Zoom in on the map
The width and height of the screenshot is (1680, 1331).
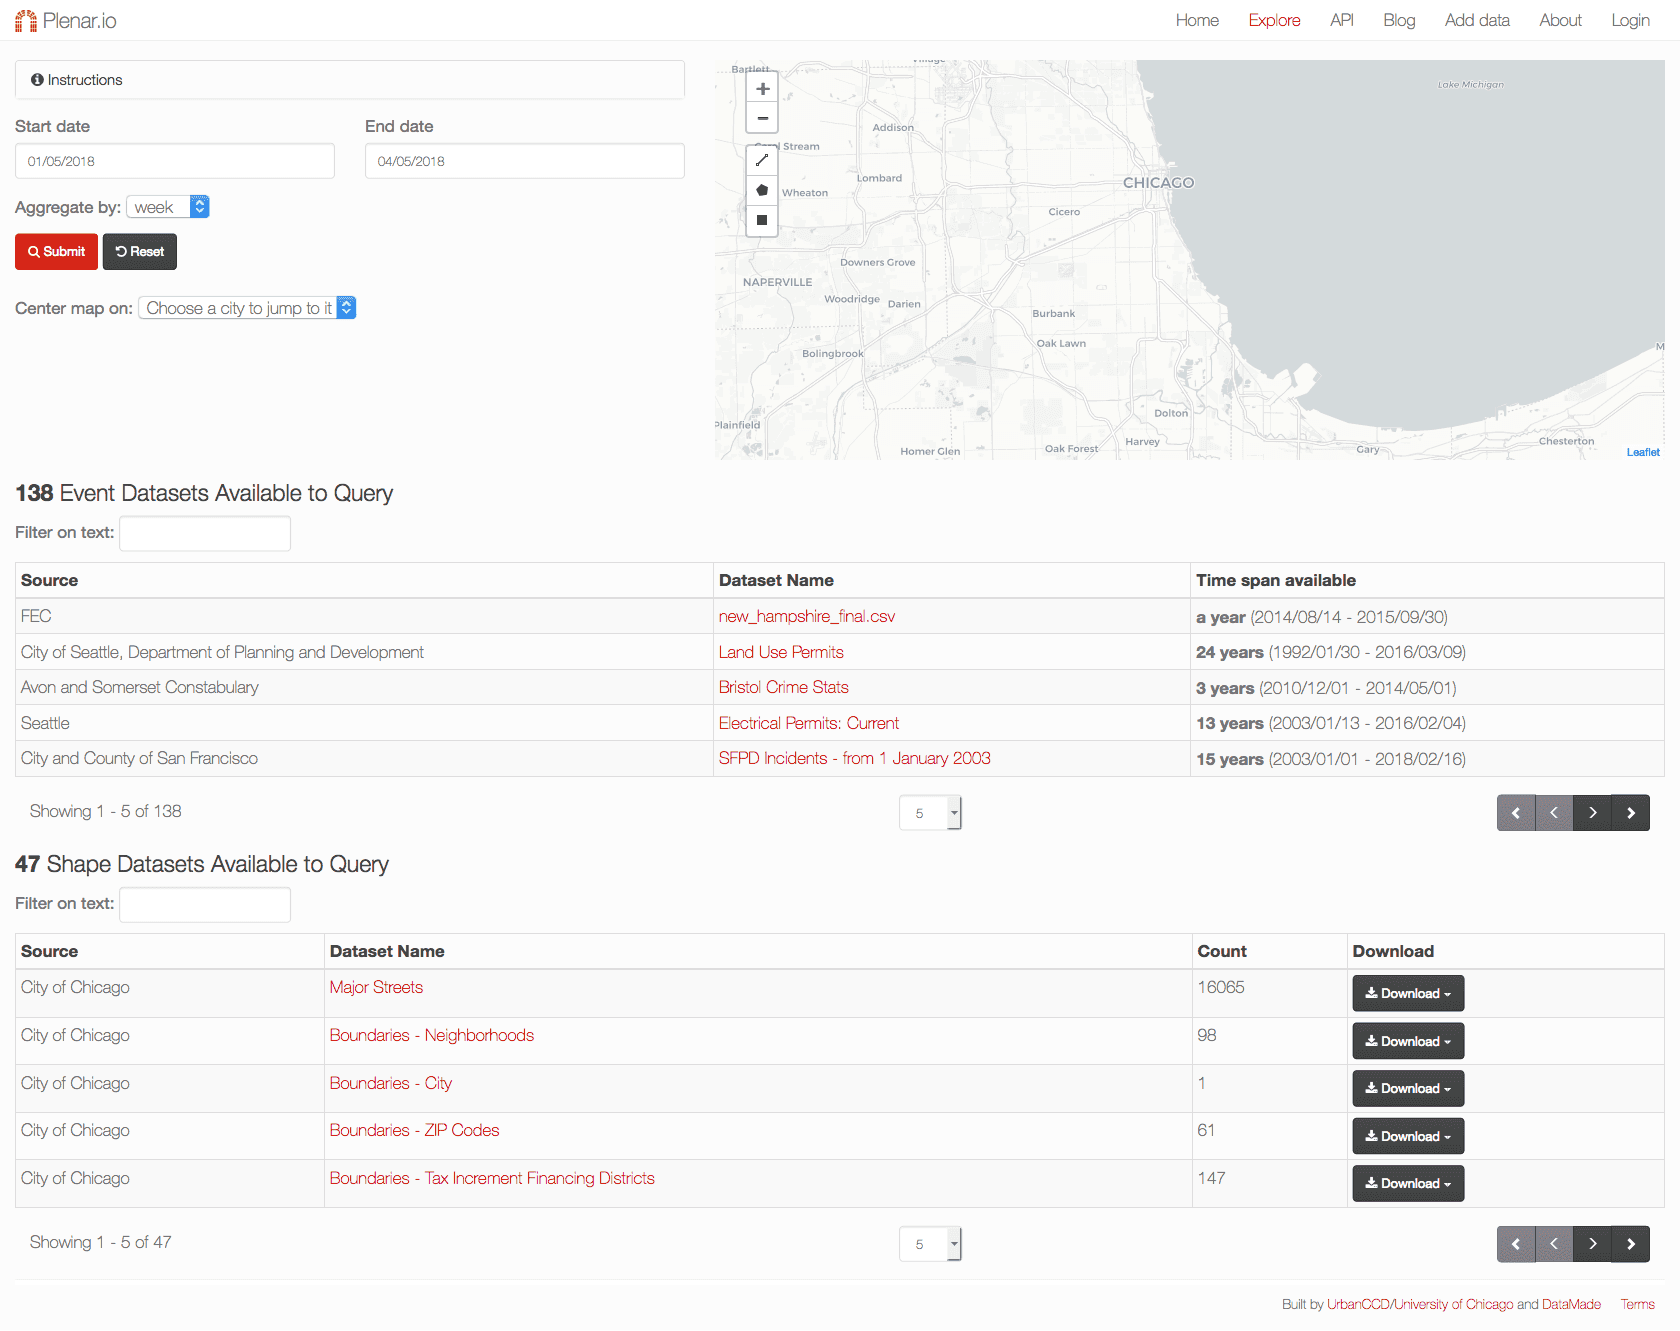point(762,89)
